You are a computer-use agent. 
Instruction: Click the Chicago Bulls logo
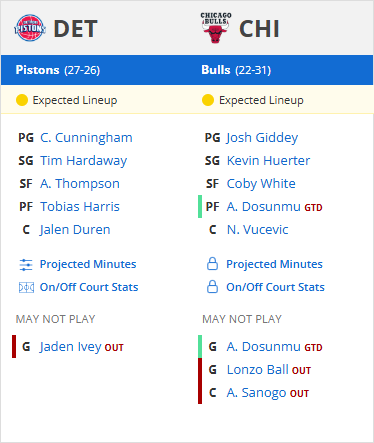point(216,28)
